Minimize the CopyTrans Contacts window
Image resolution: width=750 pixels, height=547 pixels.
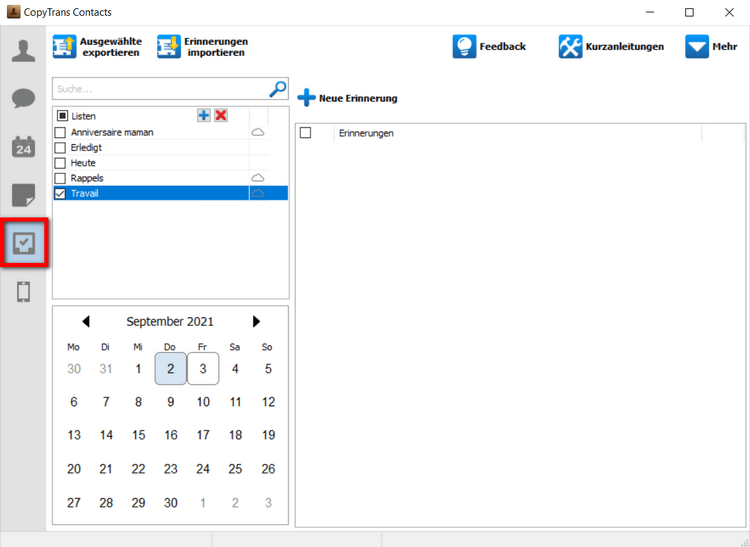pyautogui.click(x=650, y=12)
